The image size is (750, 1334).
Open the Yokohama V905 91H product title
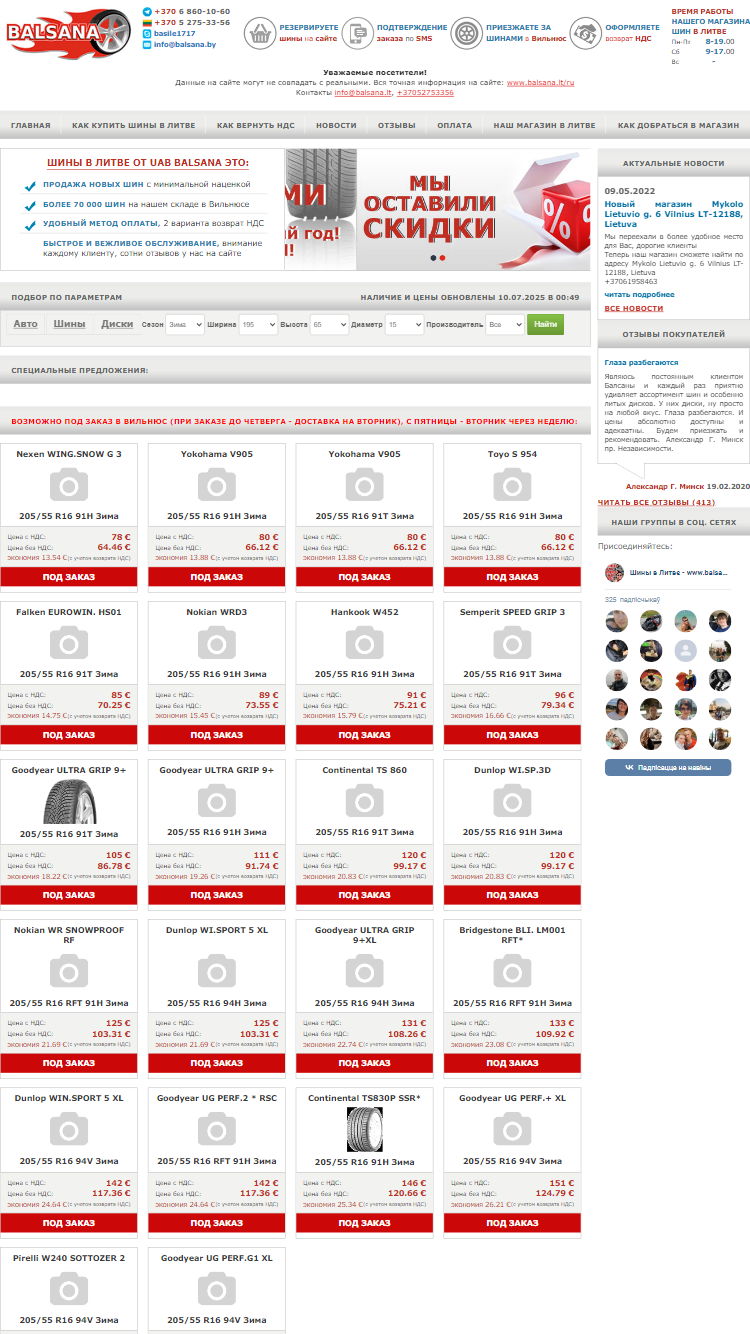click(217, 454)
